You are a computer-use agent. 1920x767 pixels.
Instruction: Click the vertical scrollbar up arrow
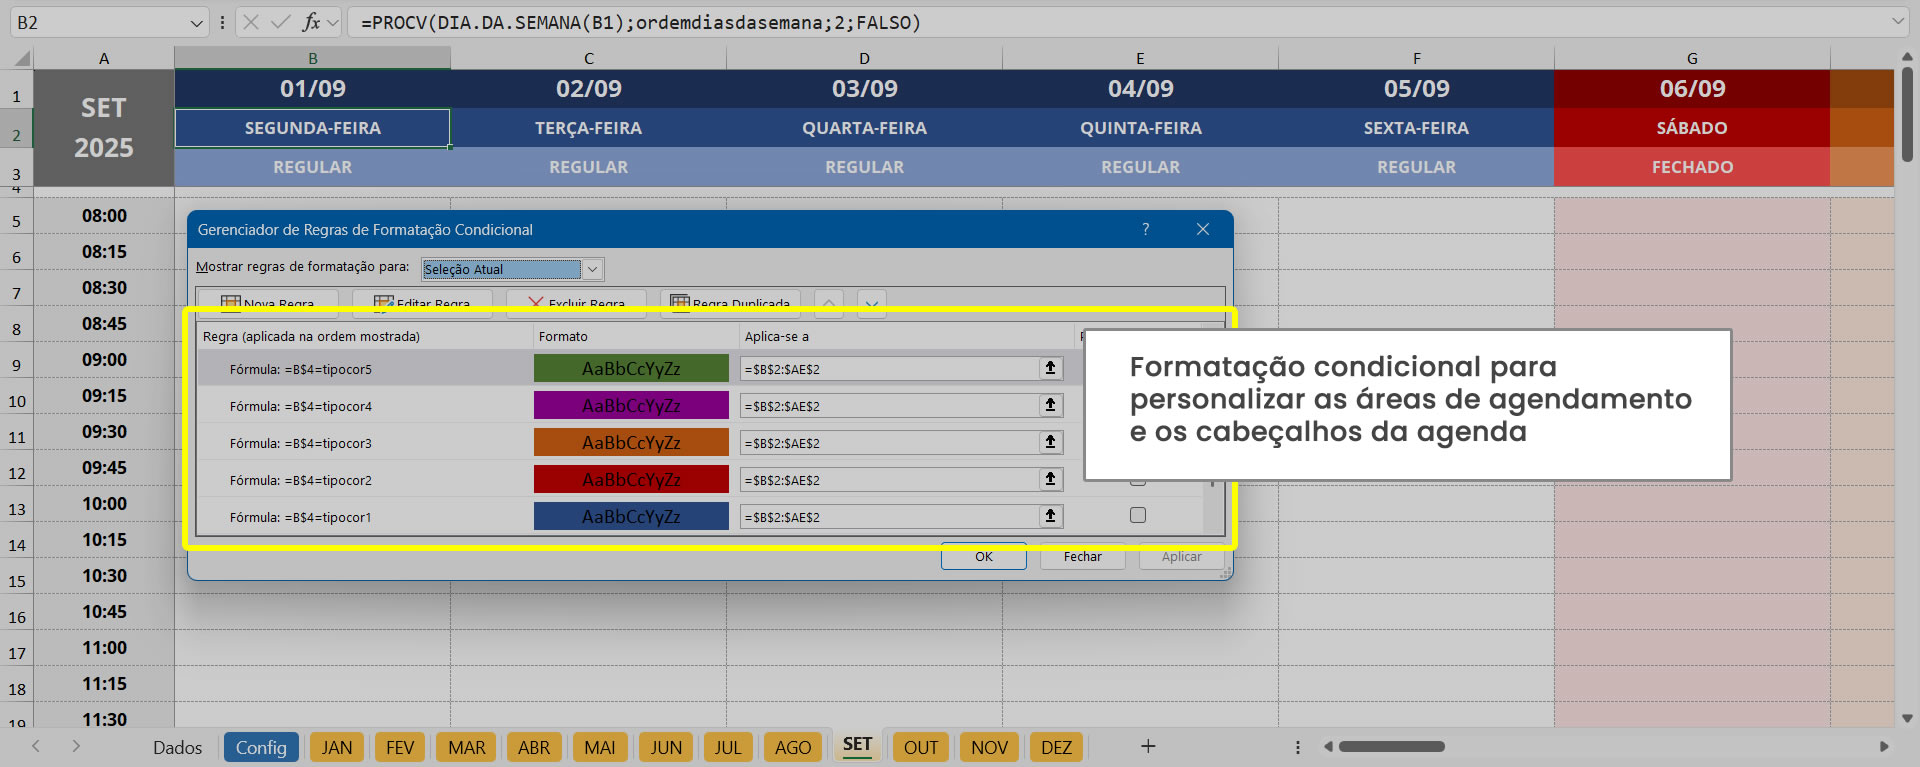click(x=1907, y=58)
